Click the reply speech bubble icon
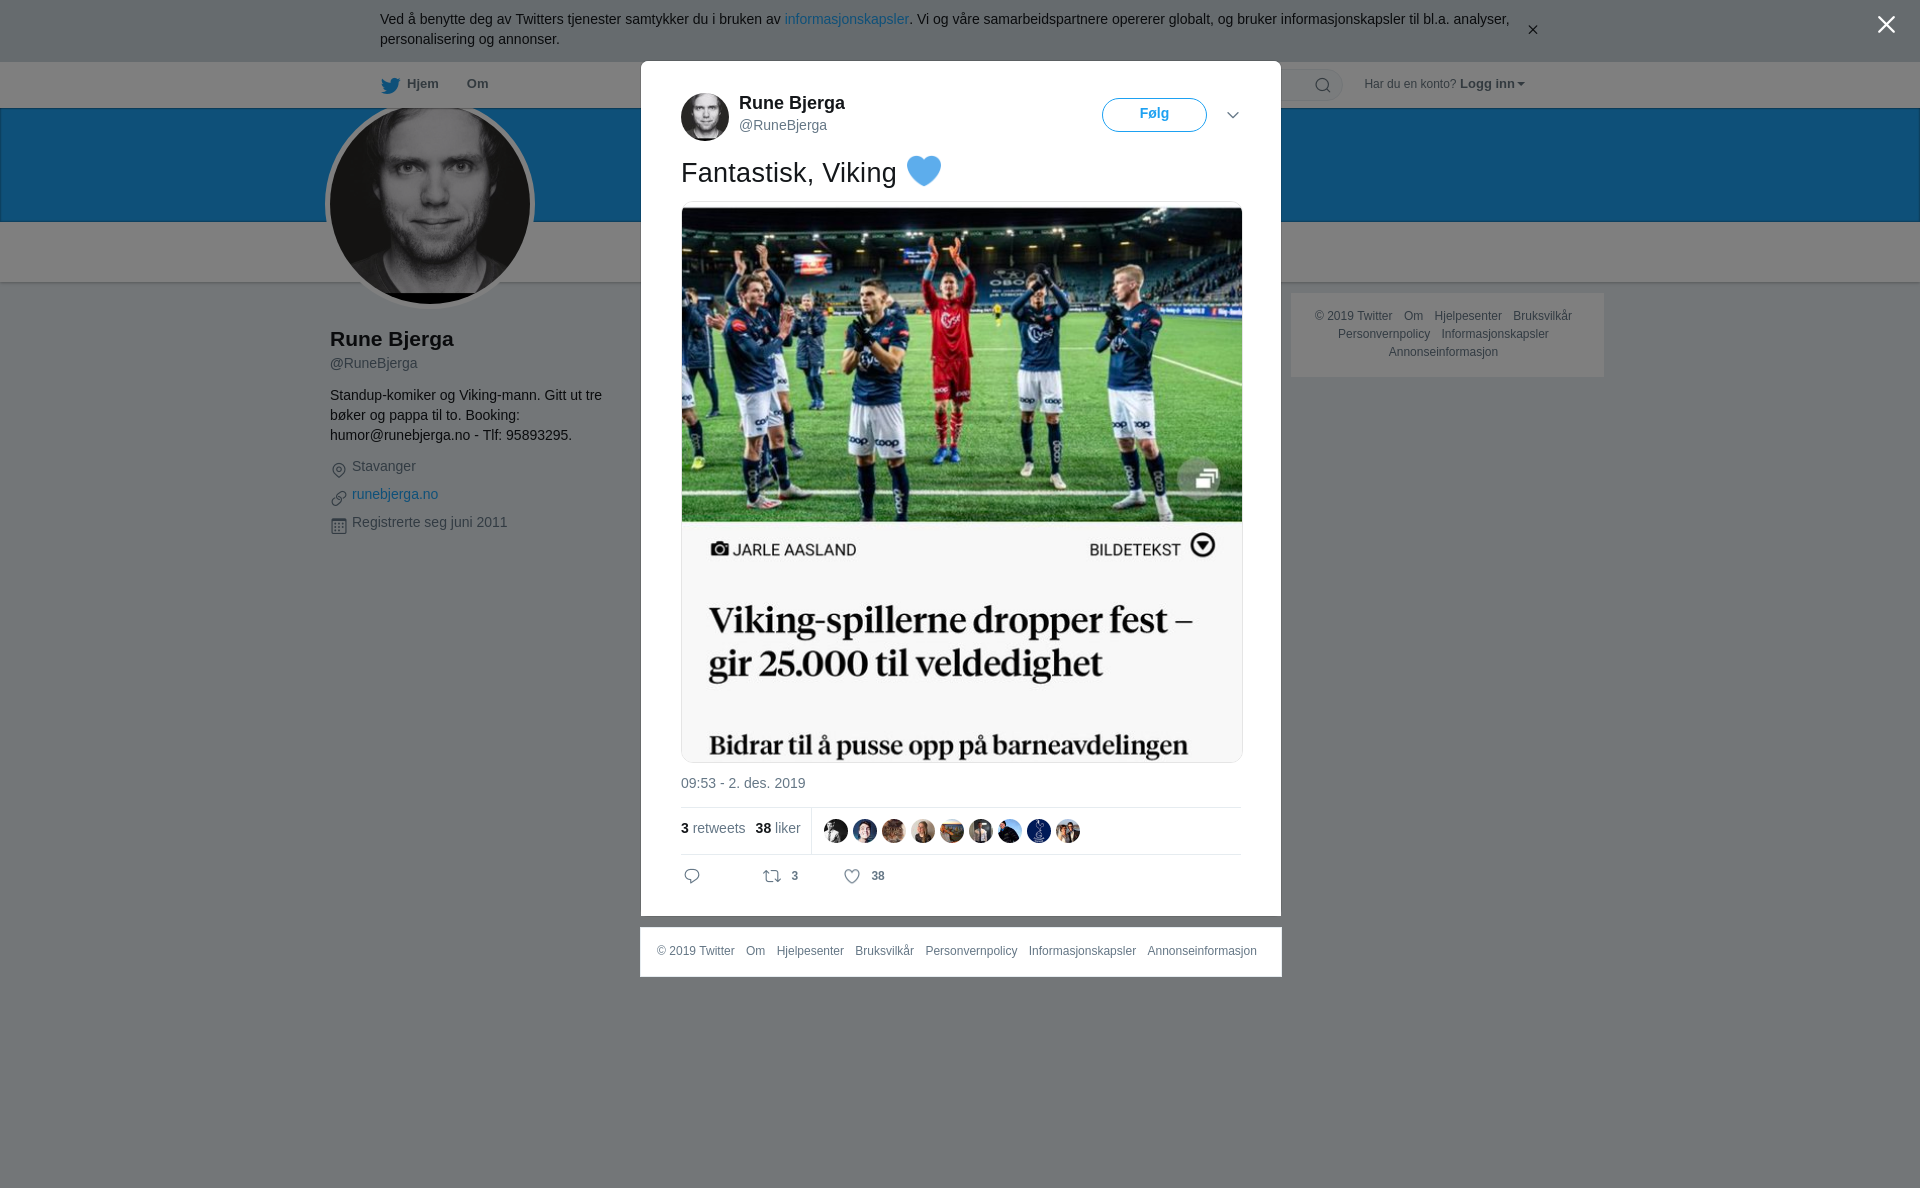Image resolution: width=1920 pixels, height=1188 pixels. tap(692, 876)
